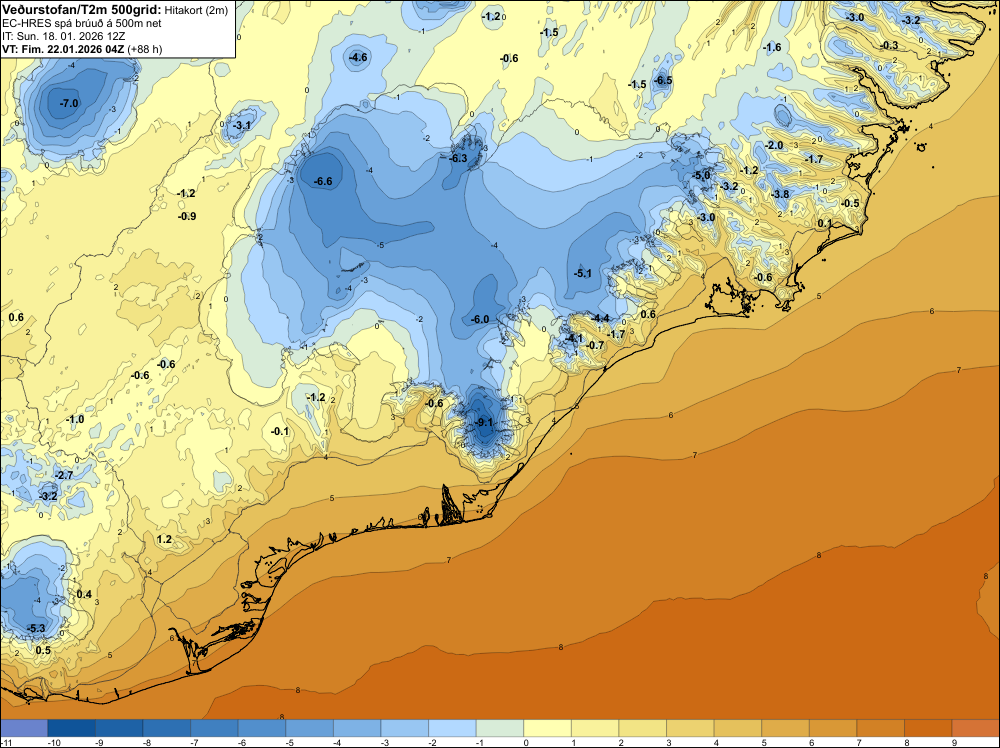Select the -3.1 temperature label
The height and width of the screenshot is (748, 1000).
(x=242, y=126)
